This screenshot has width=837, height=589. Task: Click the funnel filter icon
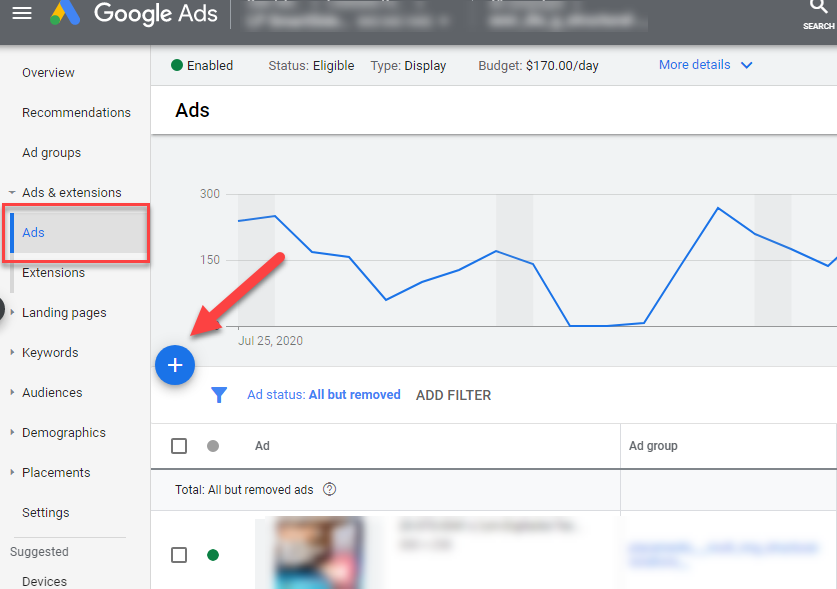(219, 395)
